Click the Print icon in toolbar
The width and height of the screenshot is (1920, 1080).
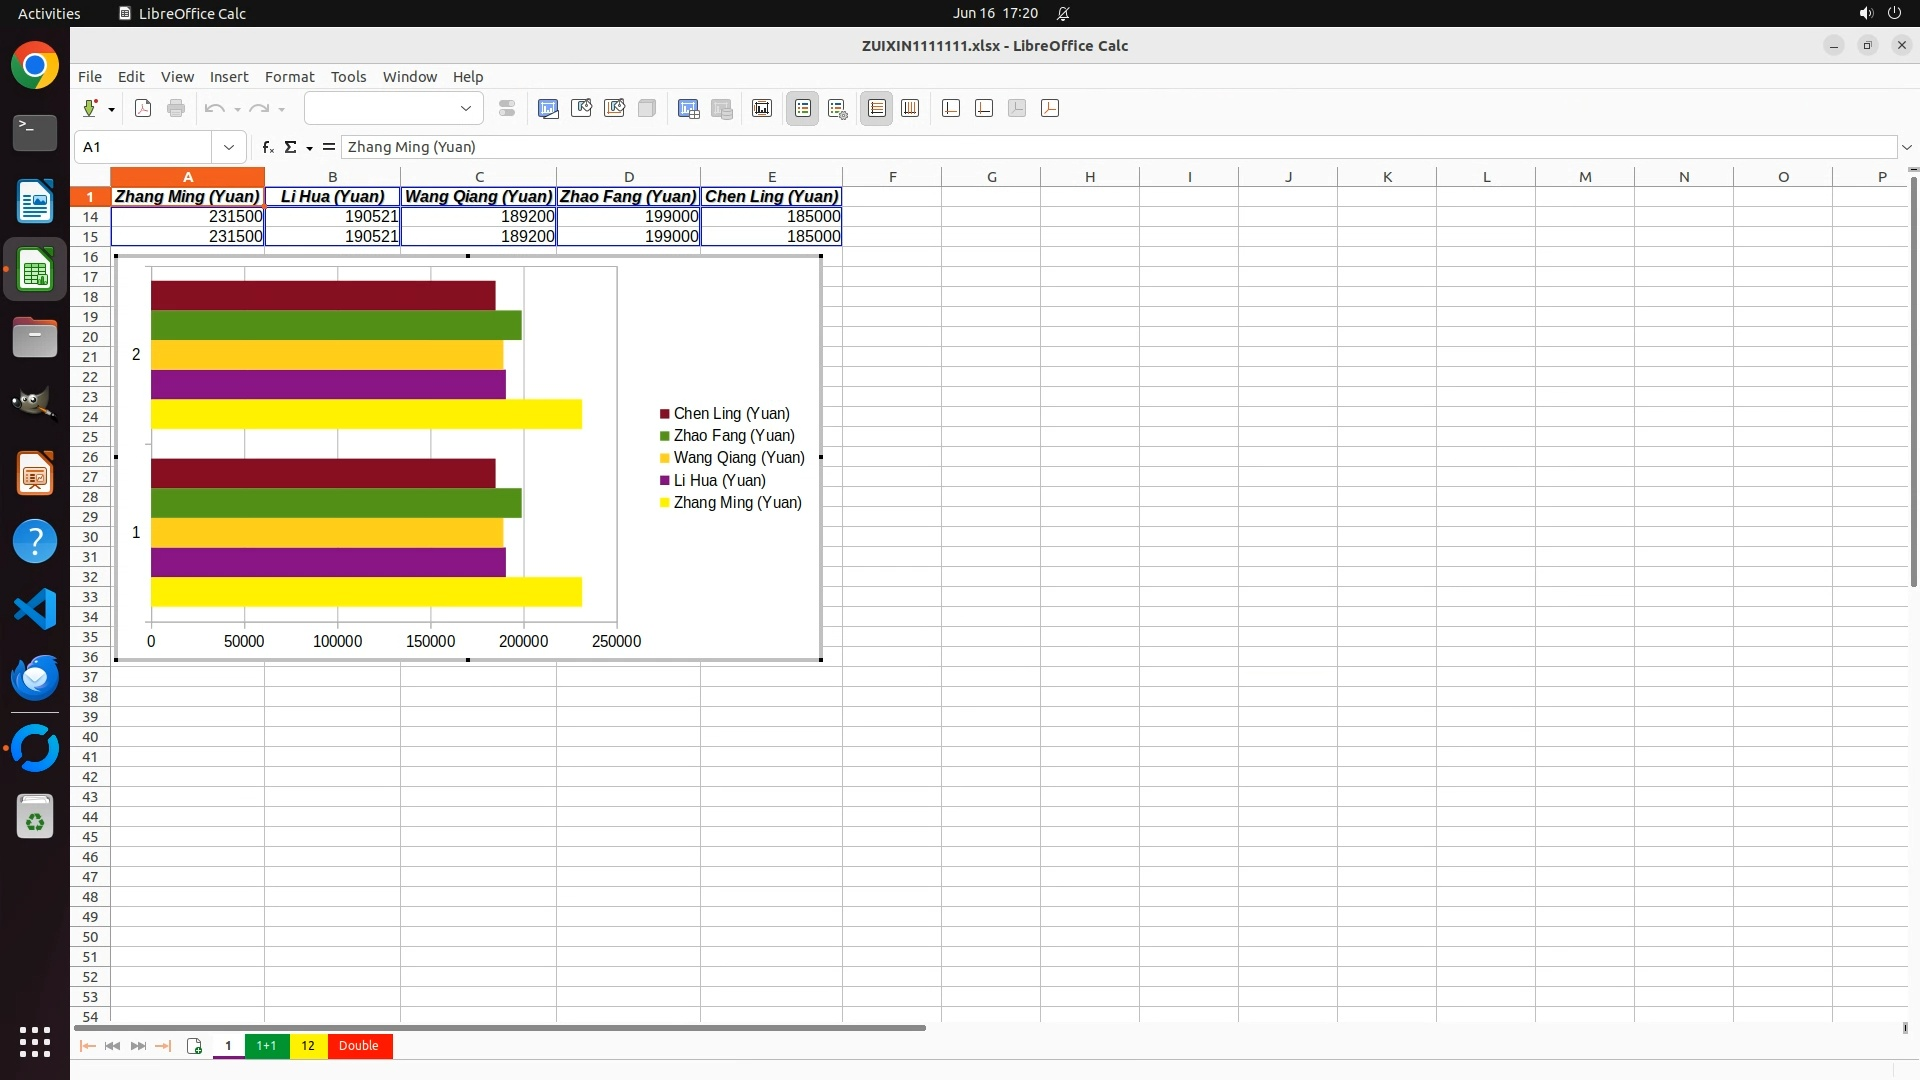coord(176,108)
